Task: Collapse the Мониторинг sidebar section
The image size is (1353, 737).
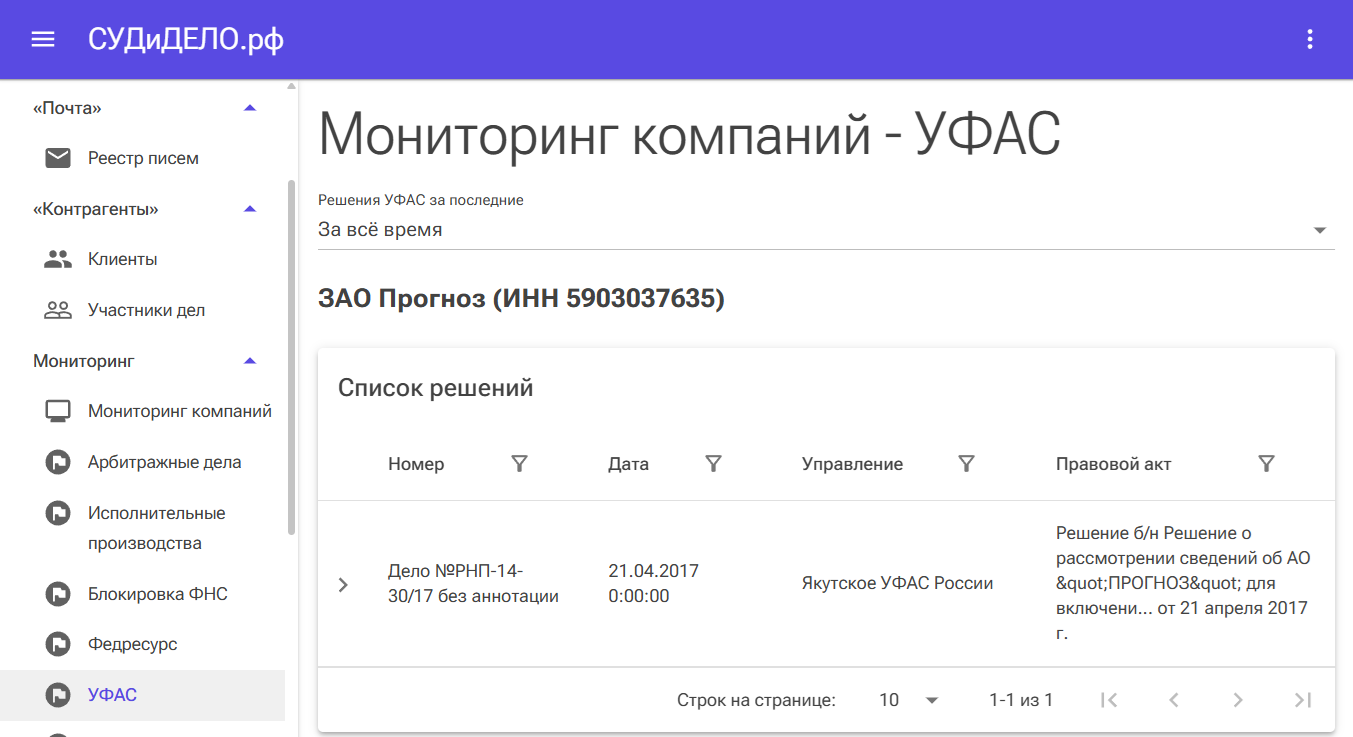Action: click(x=250, y=361)
